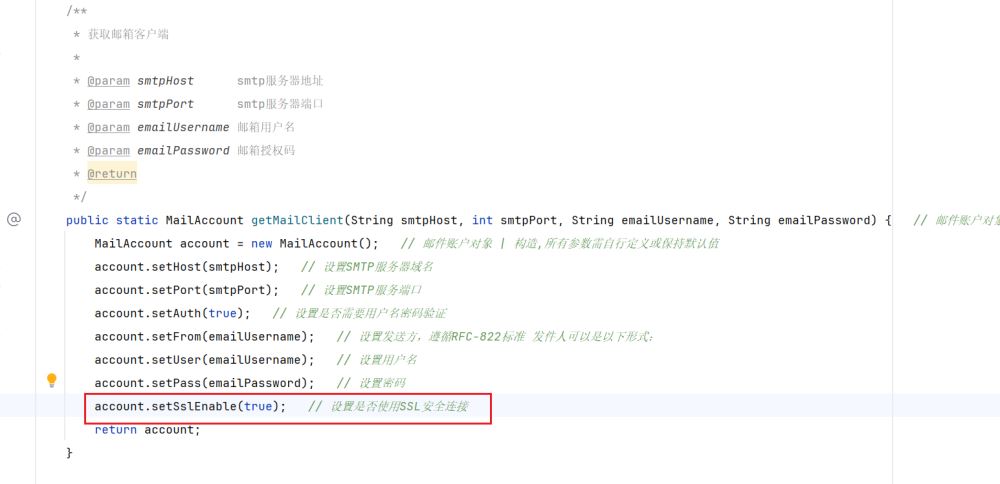The width and height of the screenshot is (1000, 484).
Task: Click the comment 设置SMTP服务器域名
Action: pyautogui.click(x=367, y=267)
